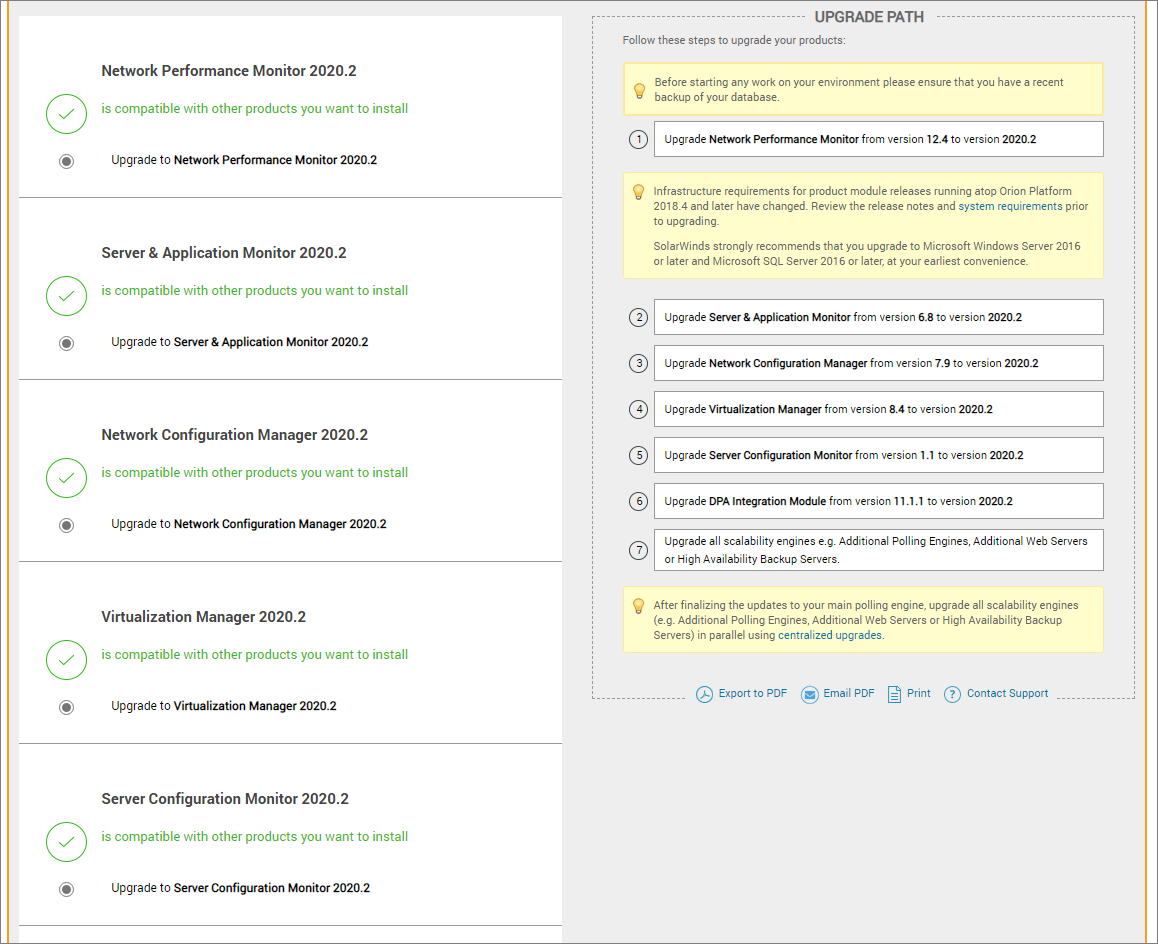
Task: Click step box Upgrade Server & Application Monitor from 6.8
Action: click(879, 317)
